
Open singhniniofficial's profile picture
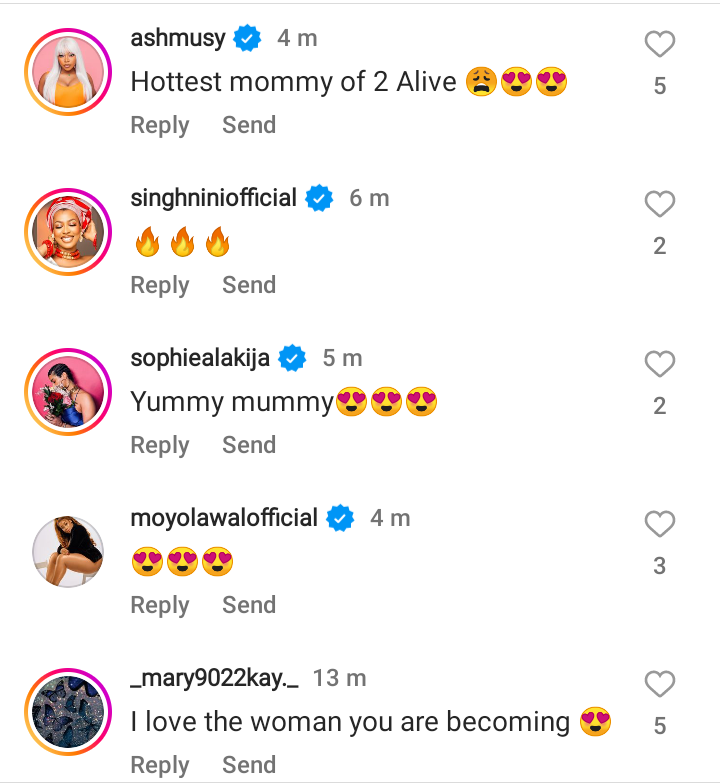(67, 231)
